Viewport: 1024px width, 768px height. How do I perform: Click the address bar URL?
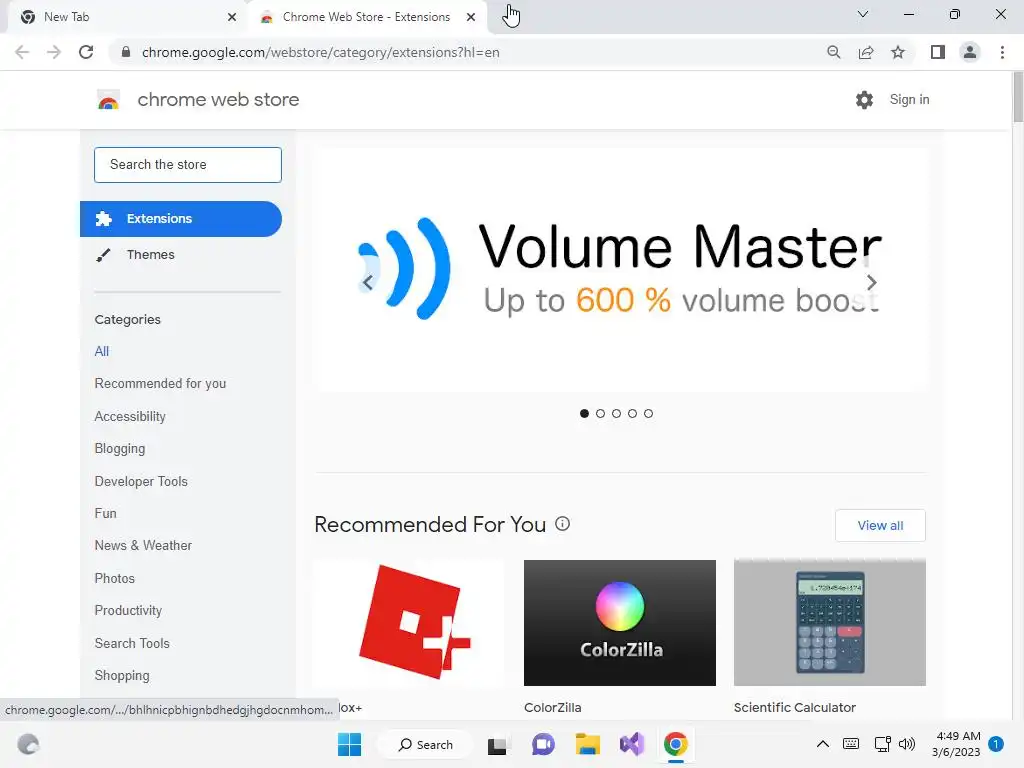pyautogui.click(x=320, y=52)
